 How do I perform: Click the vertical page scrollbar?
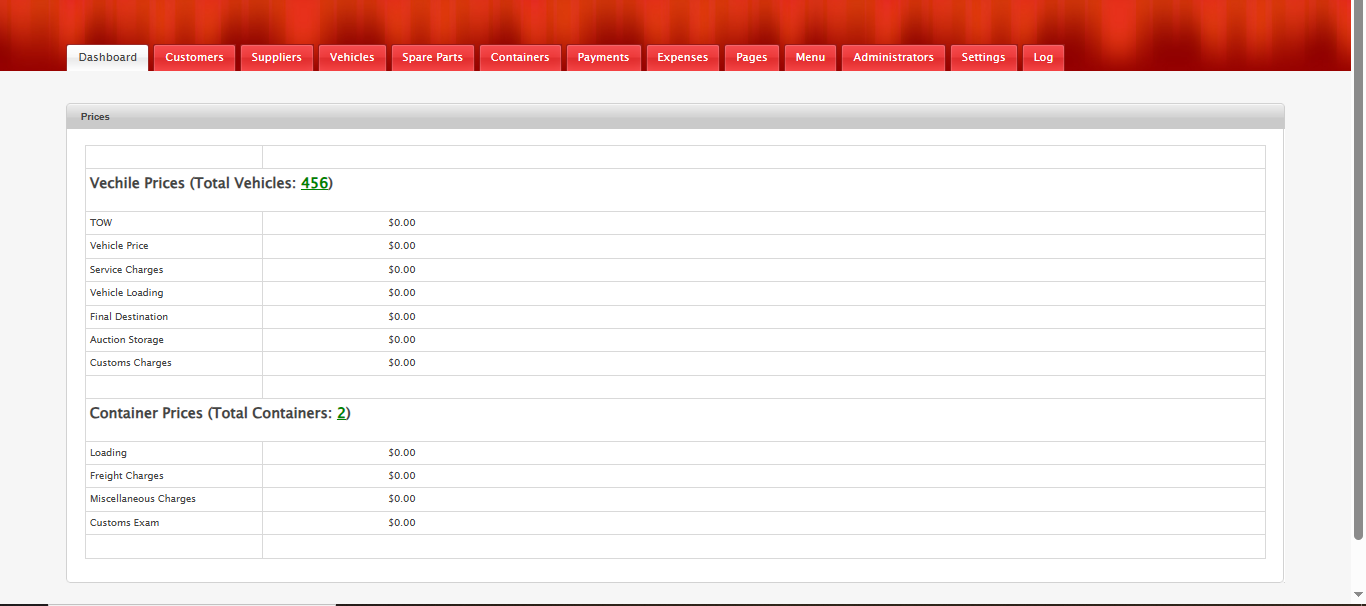[1358, 270]
